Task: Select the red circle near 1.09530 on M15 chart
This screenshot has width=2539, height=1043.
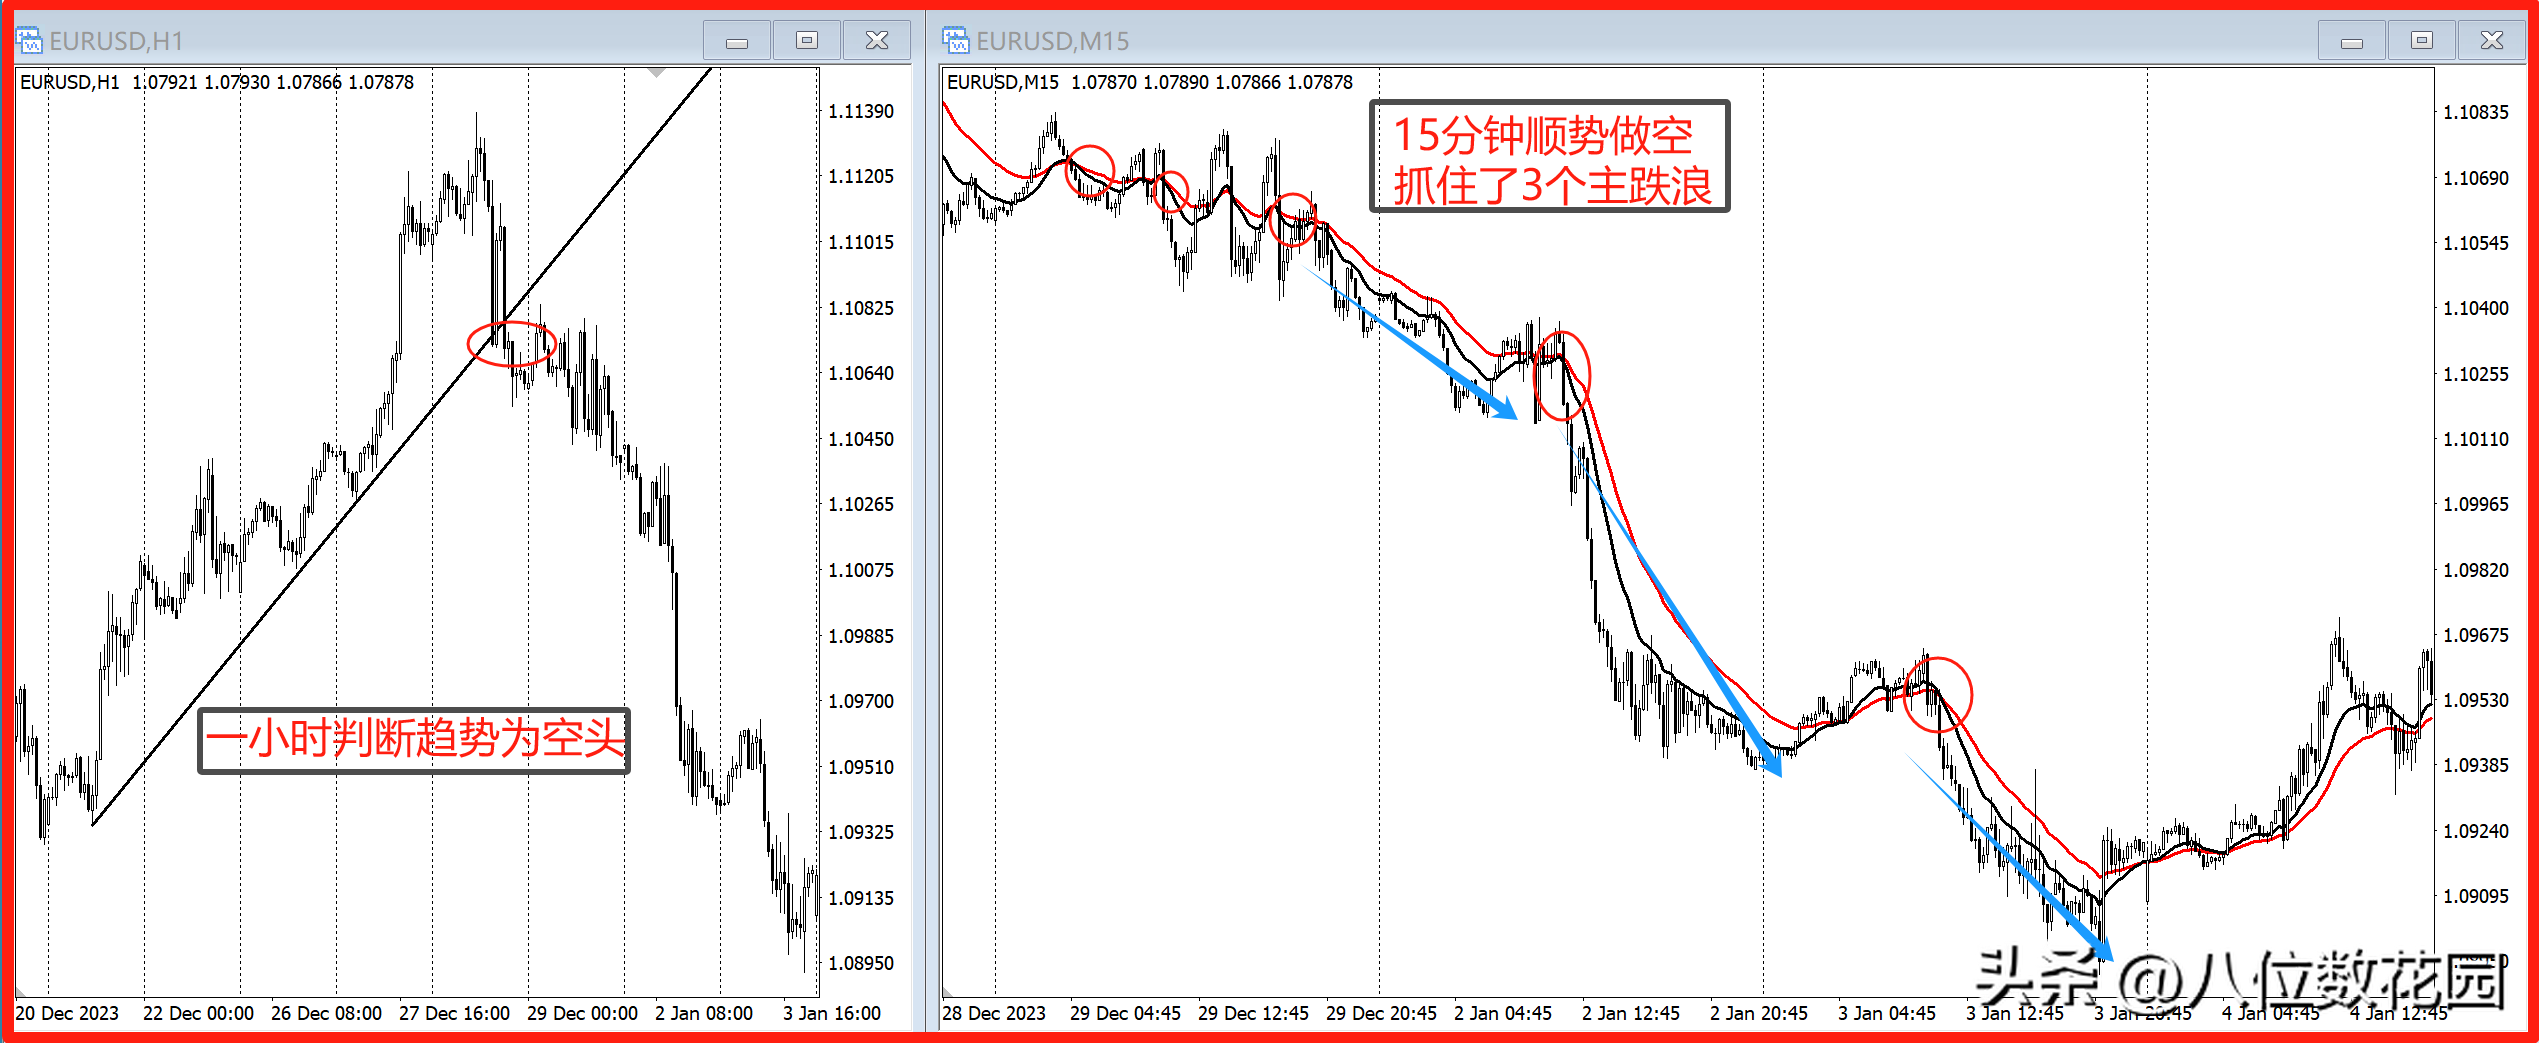Action: click(1937, 694)
